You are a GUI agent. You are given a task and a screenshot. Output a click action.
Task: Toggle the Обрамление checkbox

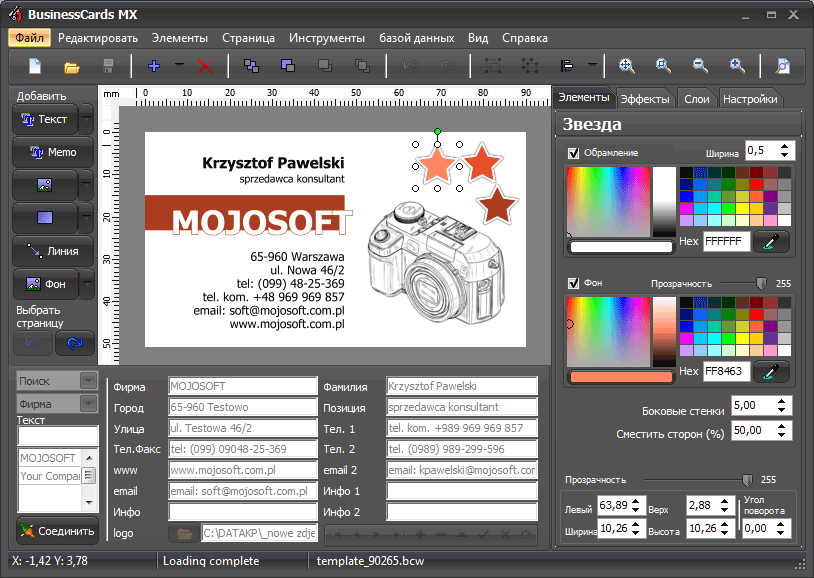click(x=573, y=153)
